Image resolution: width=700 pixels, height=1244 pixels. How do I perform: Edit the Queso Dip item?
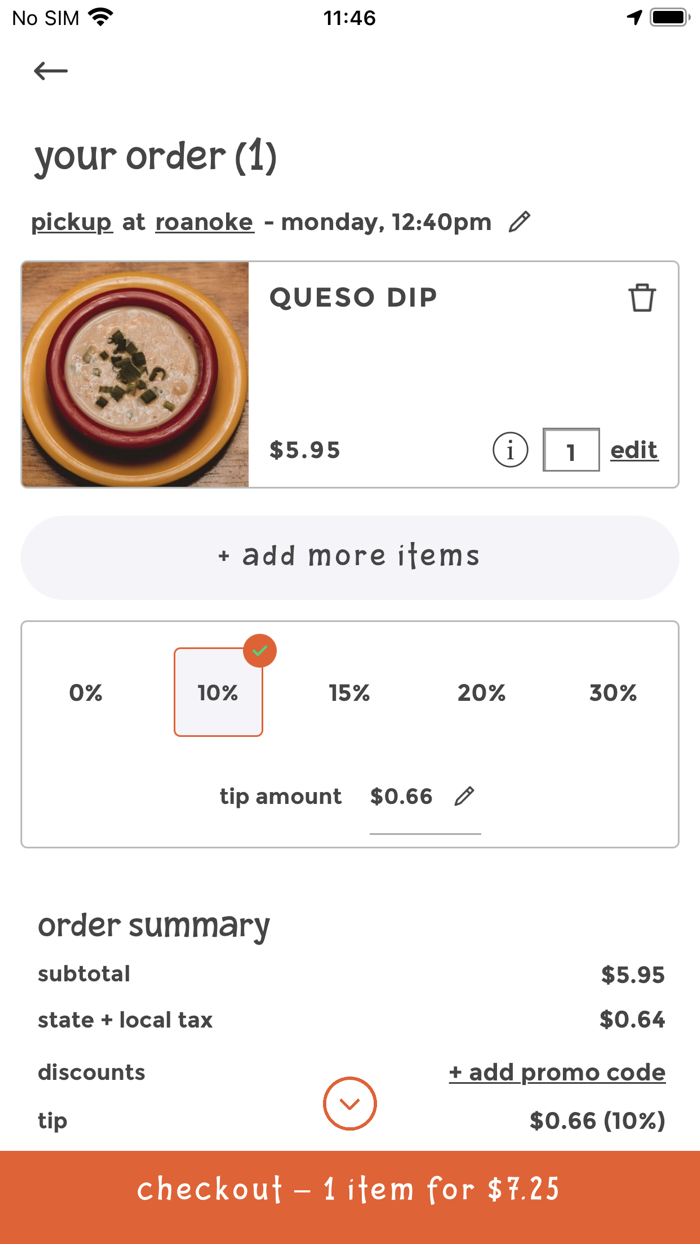click(634, 450)
